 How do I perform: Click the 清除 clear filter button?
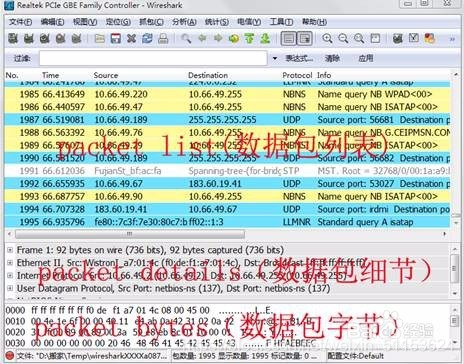click(332, 58)
